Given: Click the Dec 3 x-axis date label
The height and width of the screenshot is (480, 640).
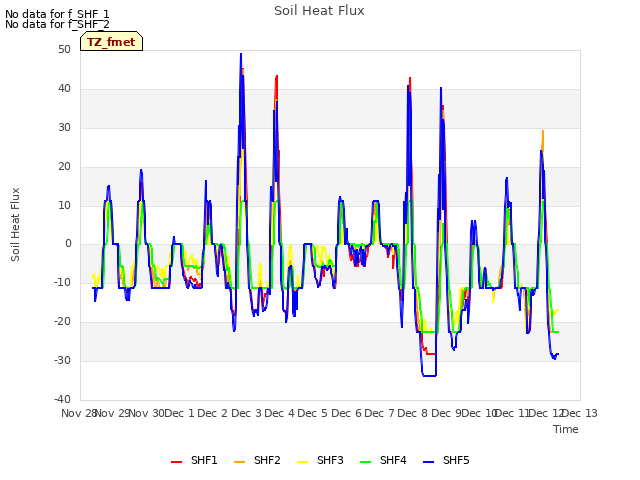Looking at the screenshot, I should point(246,413).
